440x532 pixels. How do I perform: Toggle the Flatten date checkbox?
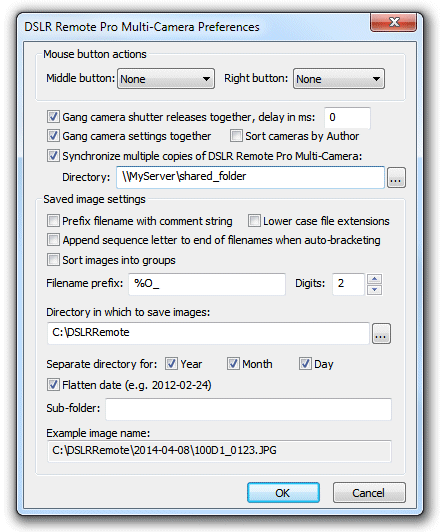pyautogui.click(x=53, y=385)
